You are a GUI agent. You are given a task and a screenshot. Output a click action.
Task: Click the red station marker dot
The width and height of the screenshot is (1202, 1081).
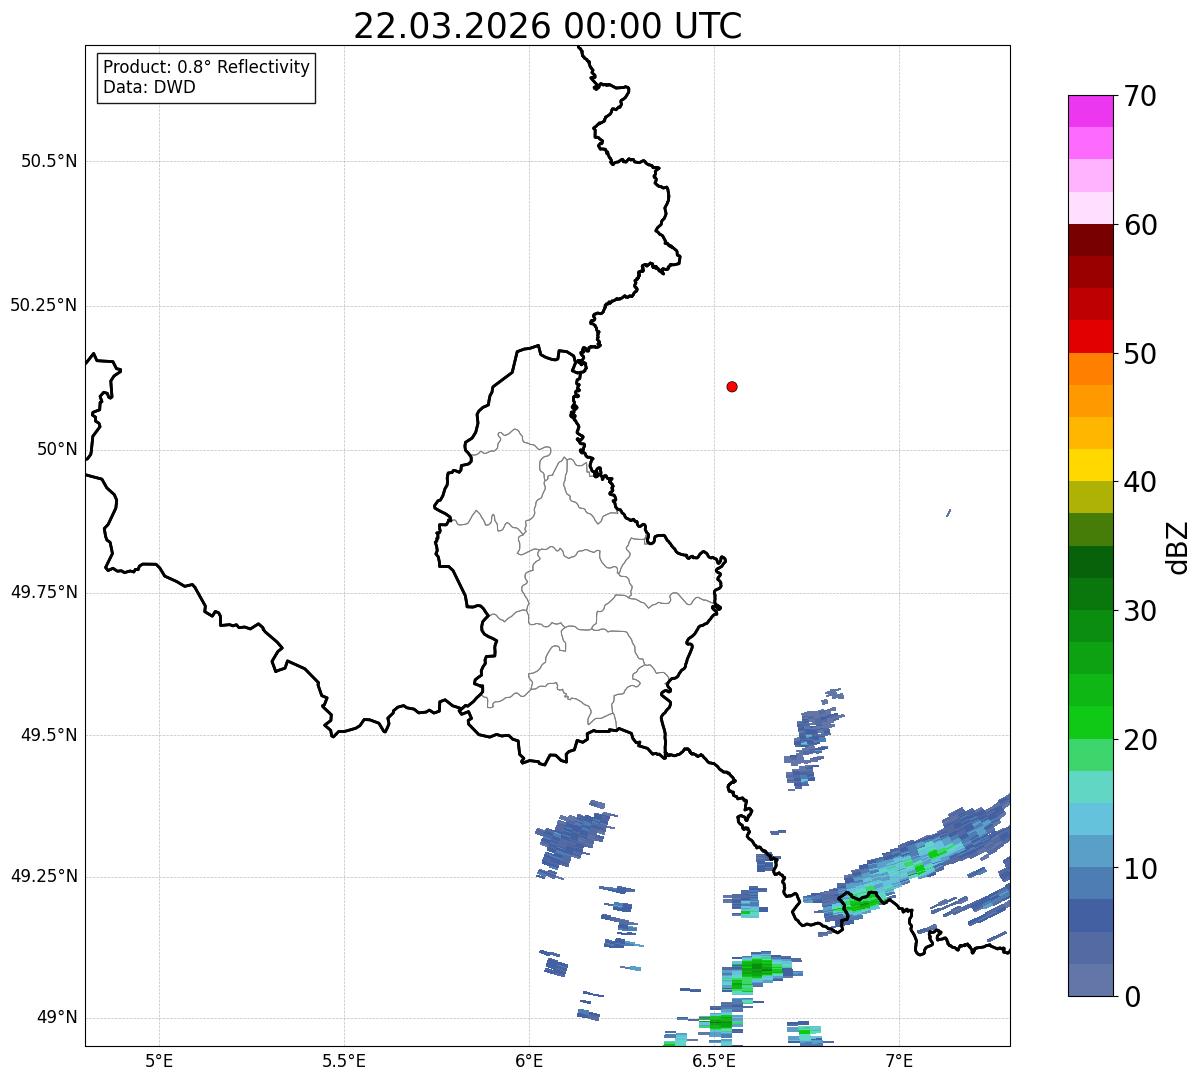click(x=732, y=386)
